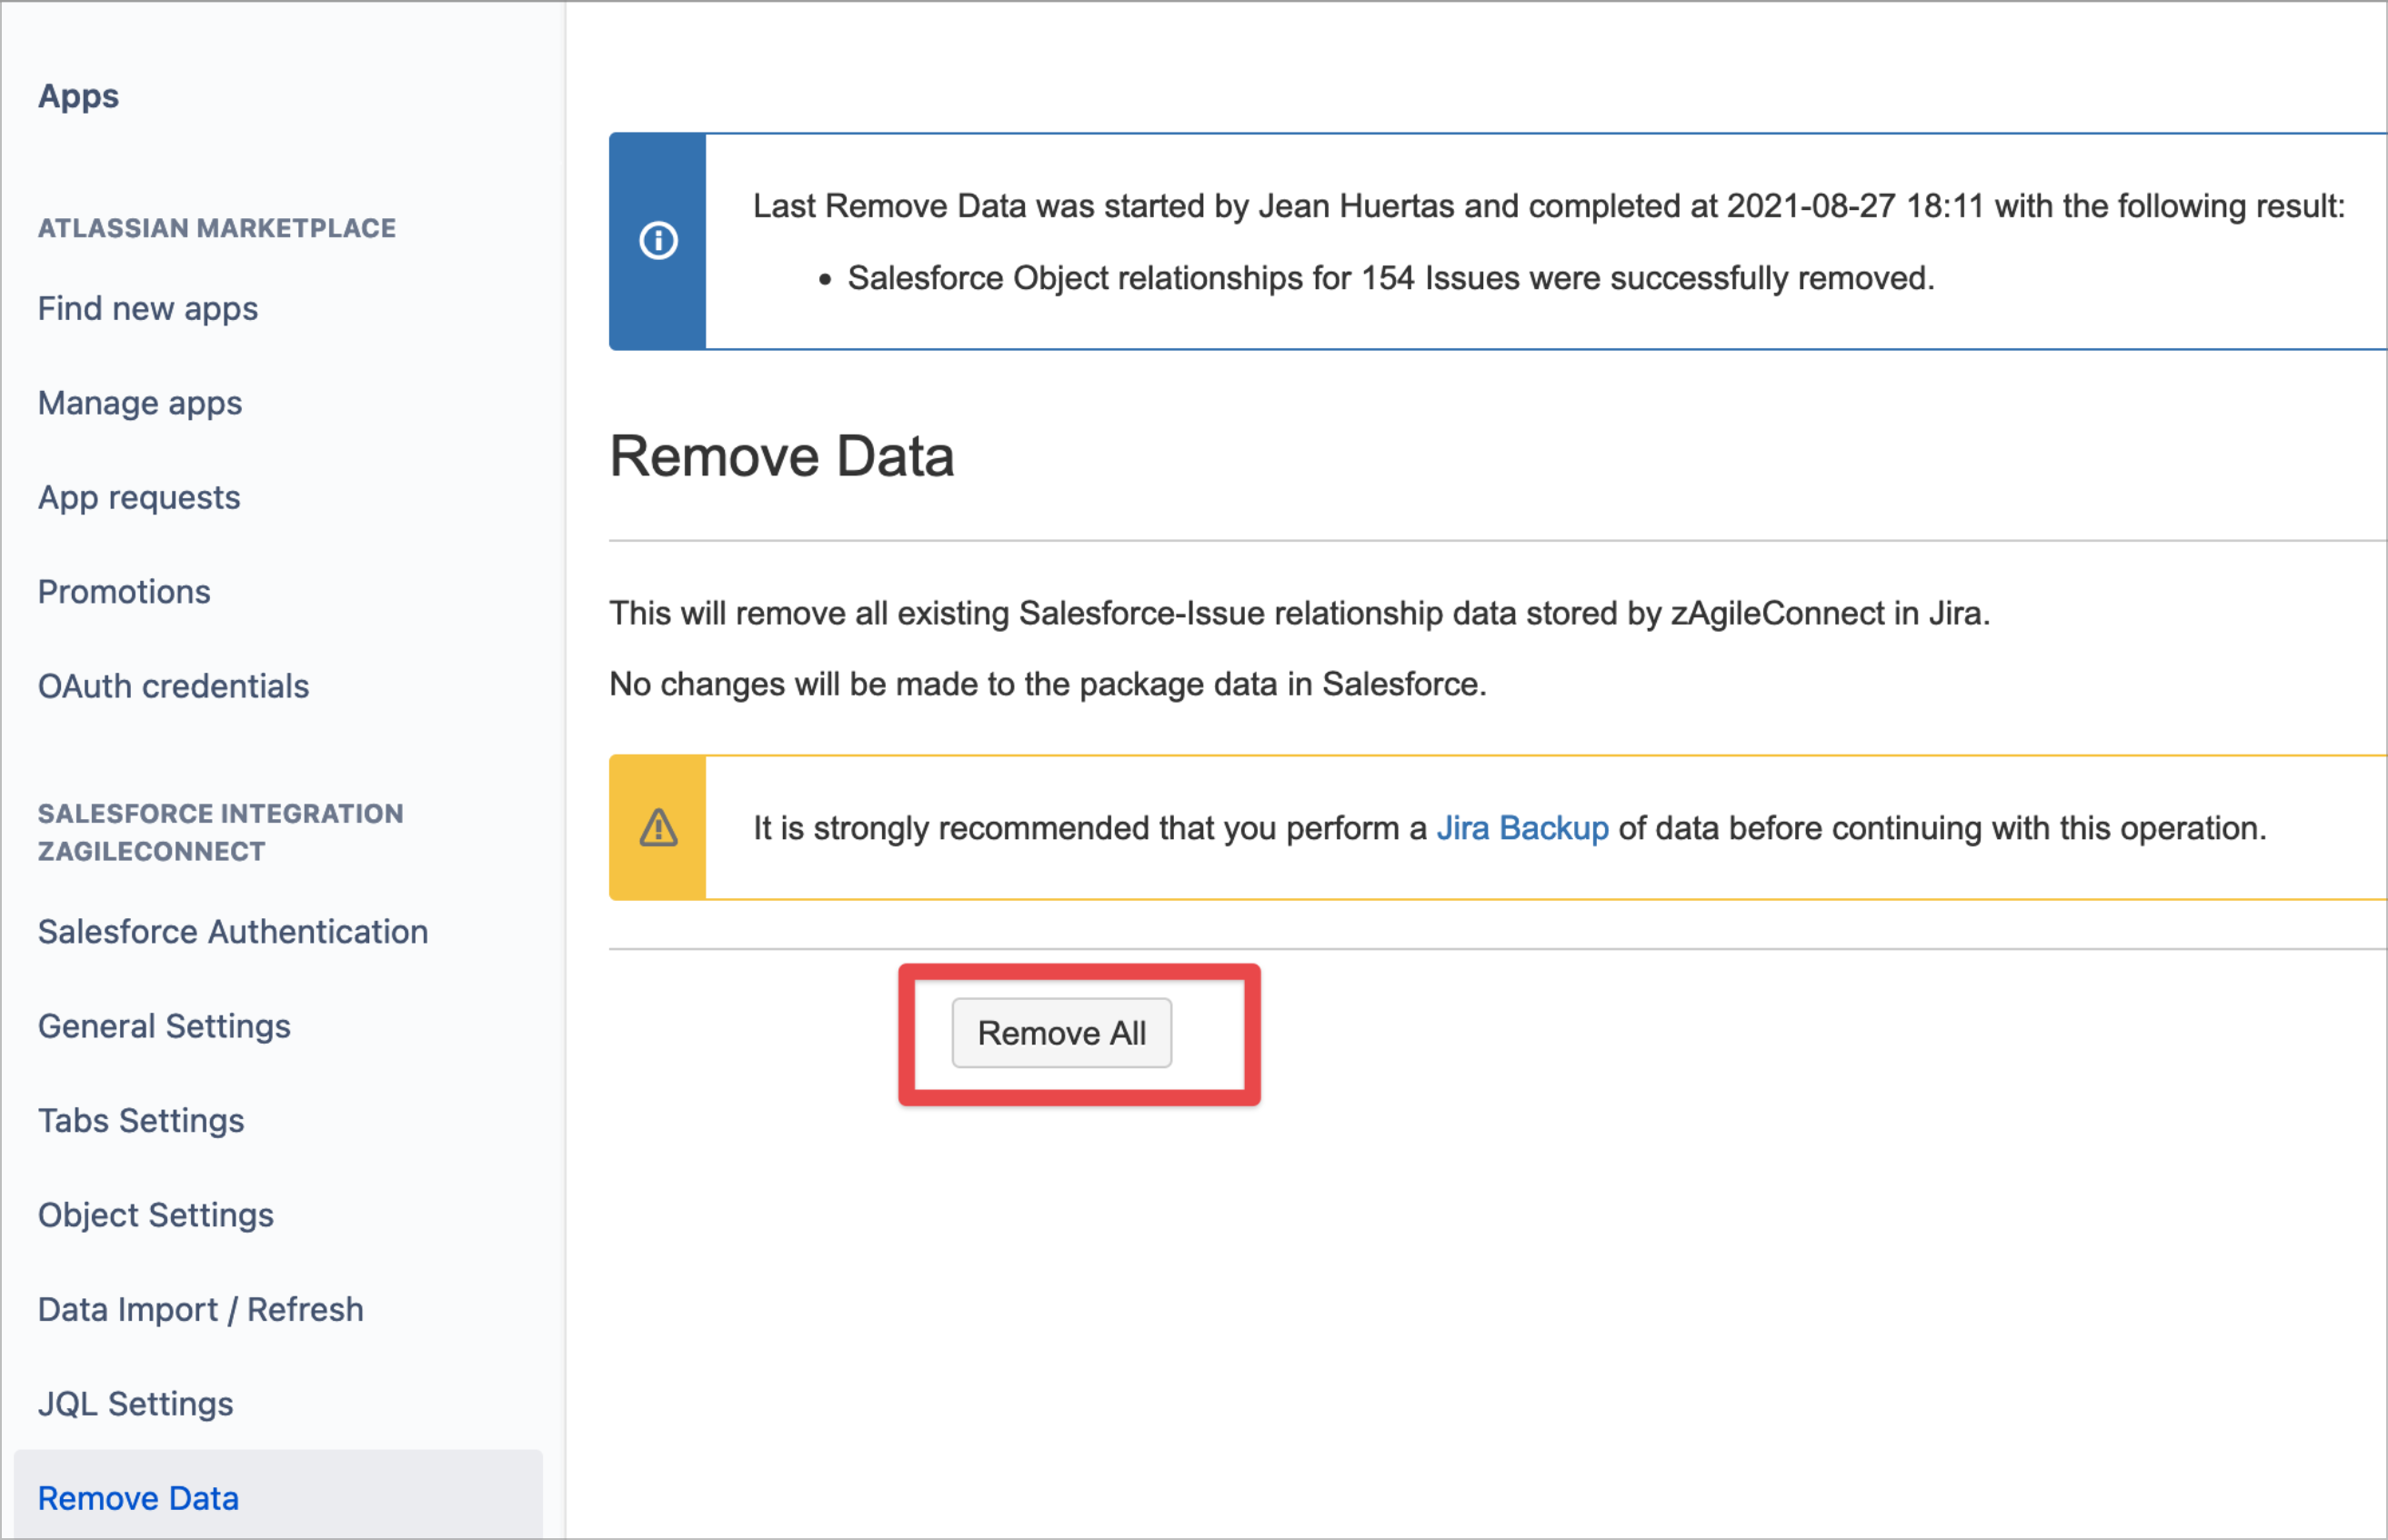Viewport: 2388px width, 1540px height.
Task: Click the yellow warning triangle icon
Action: coord(658,828)
